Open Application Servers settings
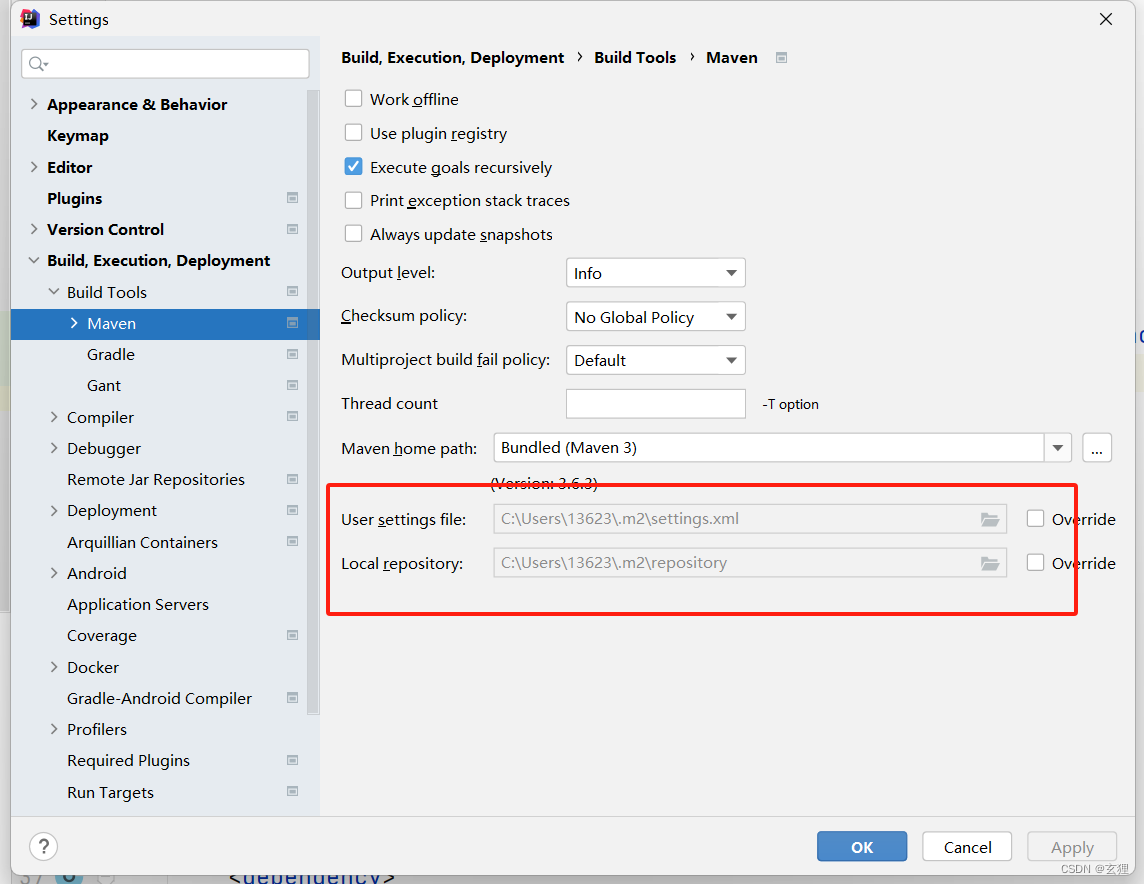This screenshot has height=884, width=1144. coord(138,605)
